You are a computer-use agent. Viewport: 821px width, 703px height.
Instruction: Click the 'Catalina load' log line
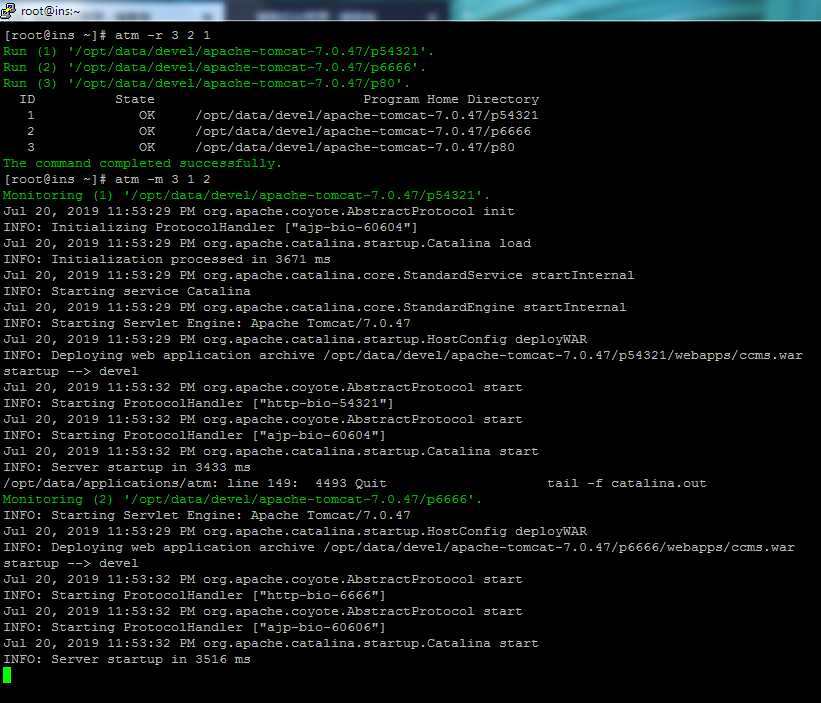click(267, 243)
